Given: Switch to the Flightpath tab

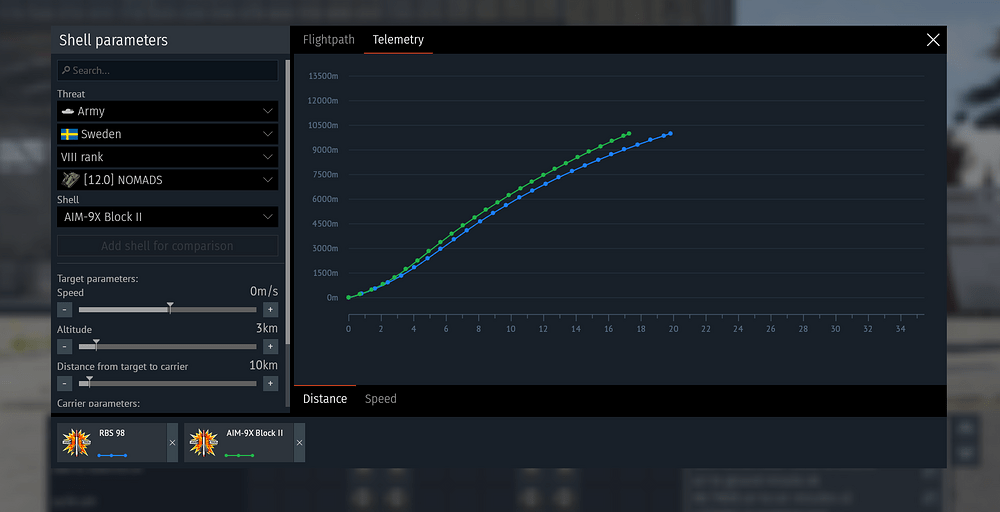Looking at the screenshot, I should click(328, 40).
